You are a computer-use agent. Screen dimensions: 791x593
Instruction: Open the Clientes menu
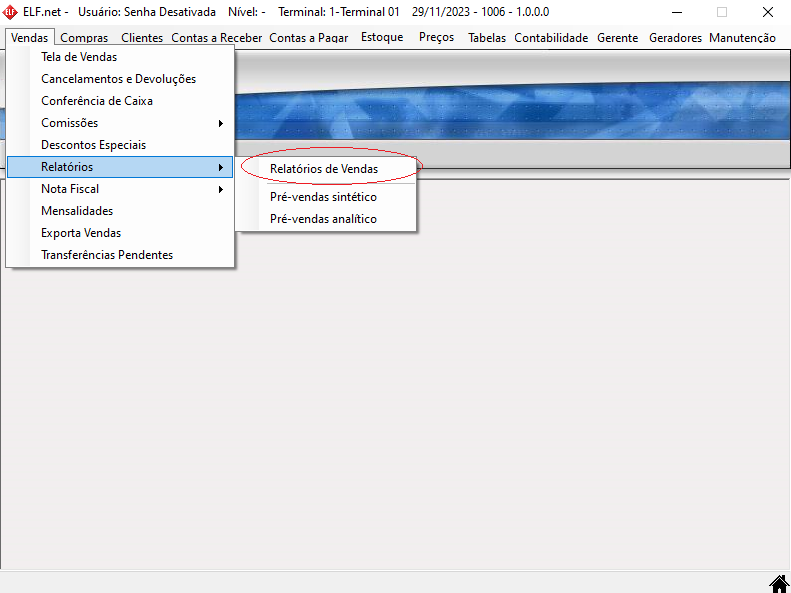click(x=142, y=38)
